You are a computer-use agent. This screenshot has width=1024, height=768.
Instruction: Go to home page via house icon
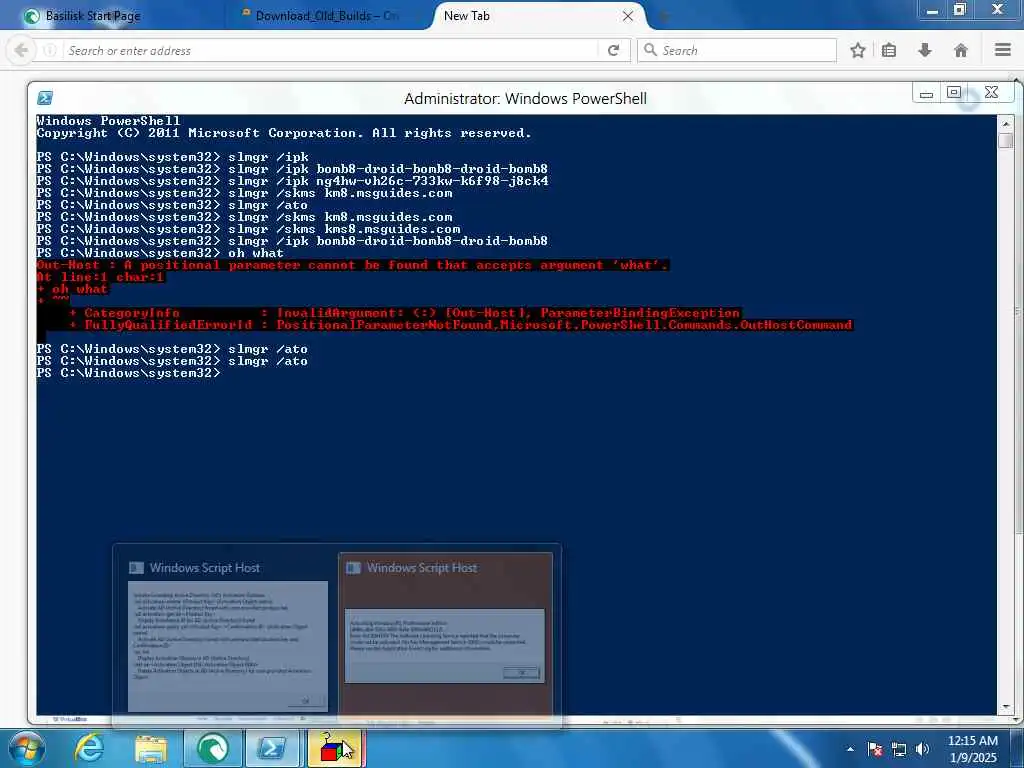tap(961, 50)
